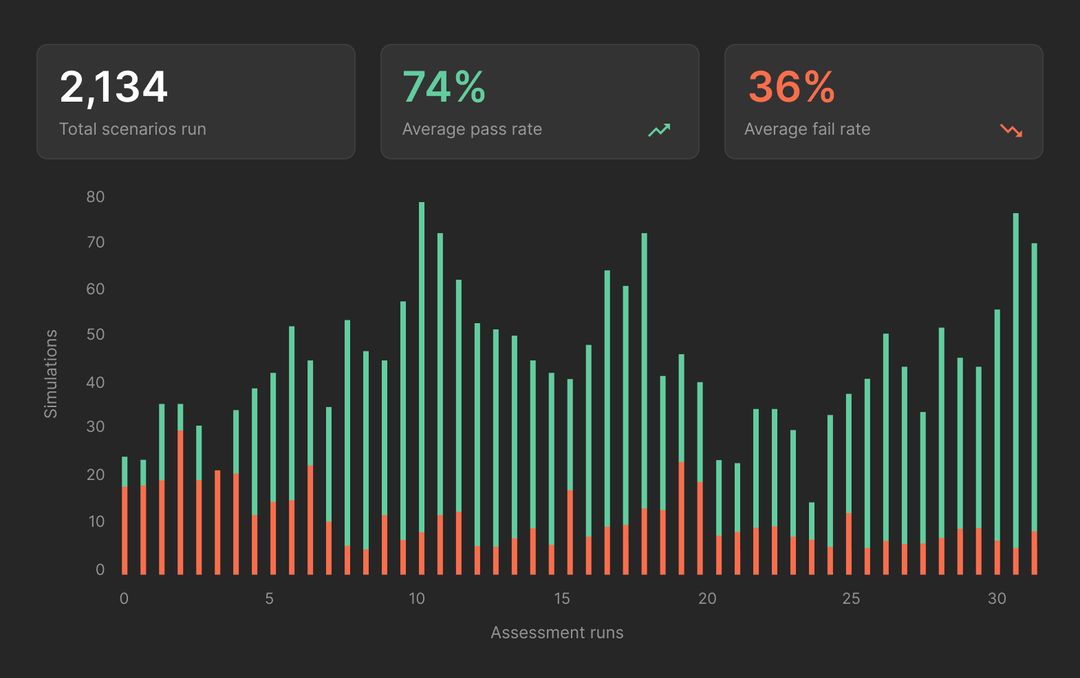
Task: Click the red downward trend icon
Action: 1011,130
